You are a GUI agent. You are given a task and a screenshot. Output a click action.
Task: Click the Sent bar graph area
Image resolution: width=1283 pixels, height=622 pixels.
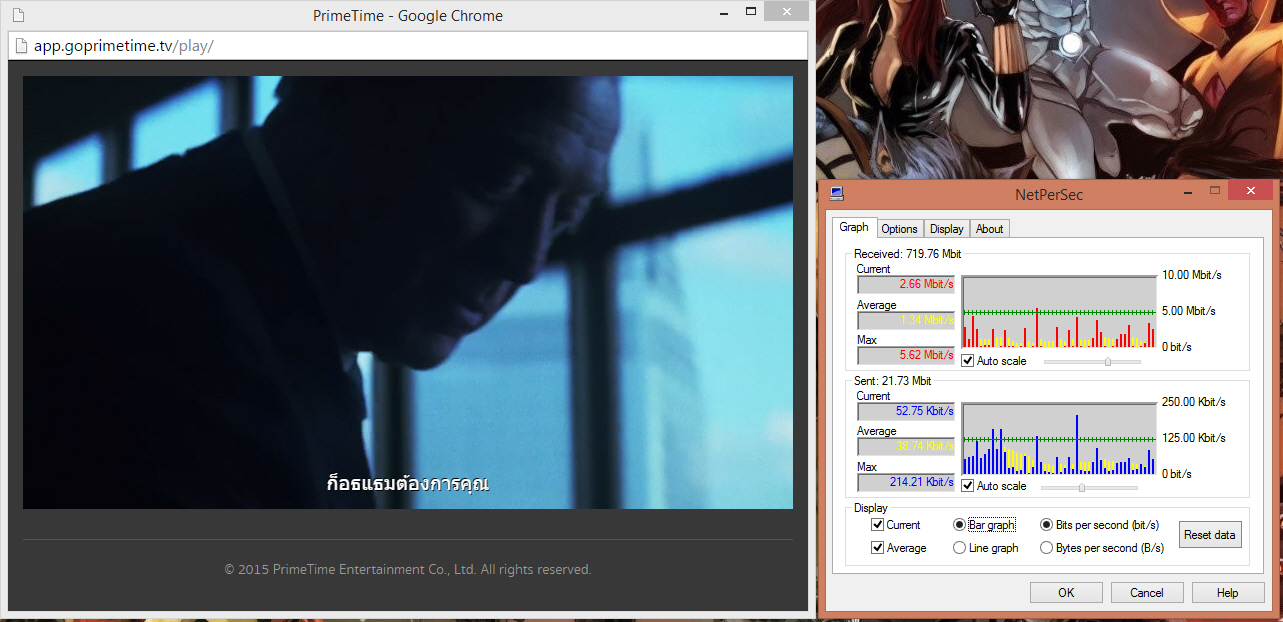coord(1059,439)
